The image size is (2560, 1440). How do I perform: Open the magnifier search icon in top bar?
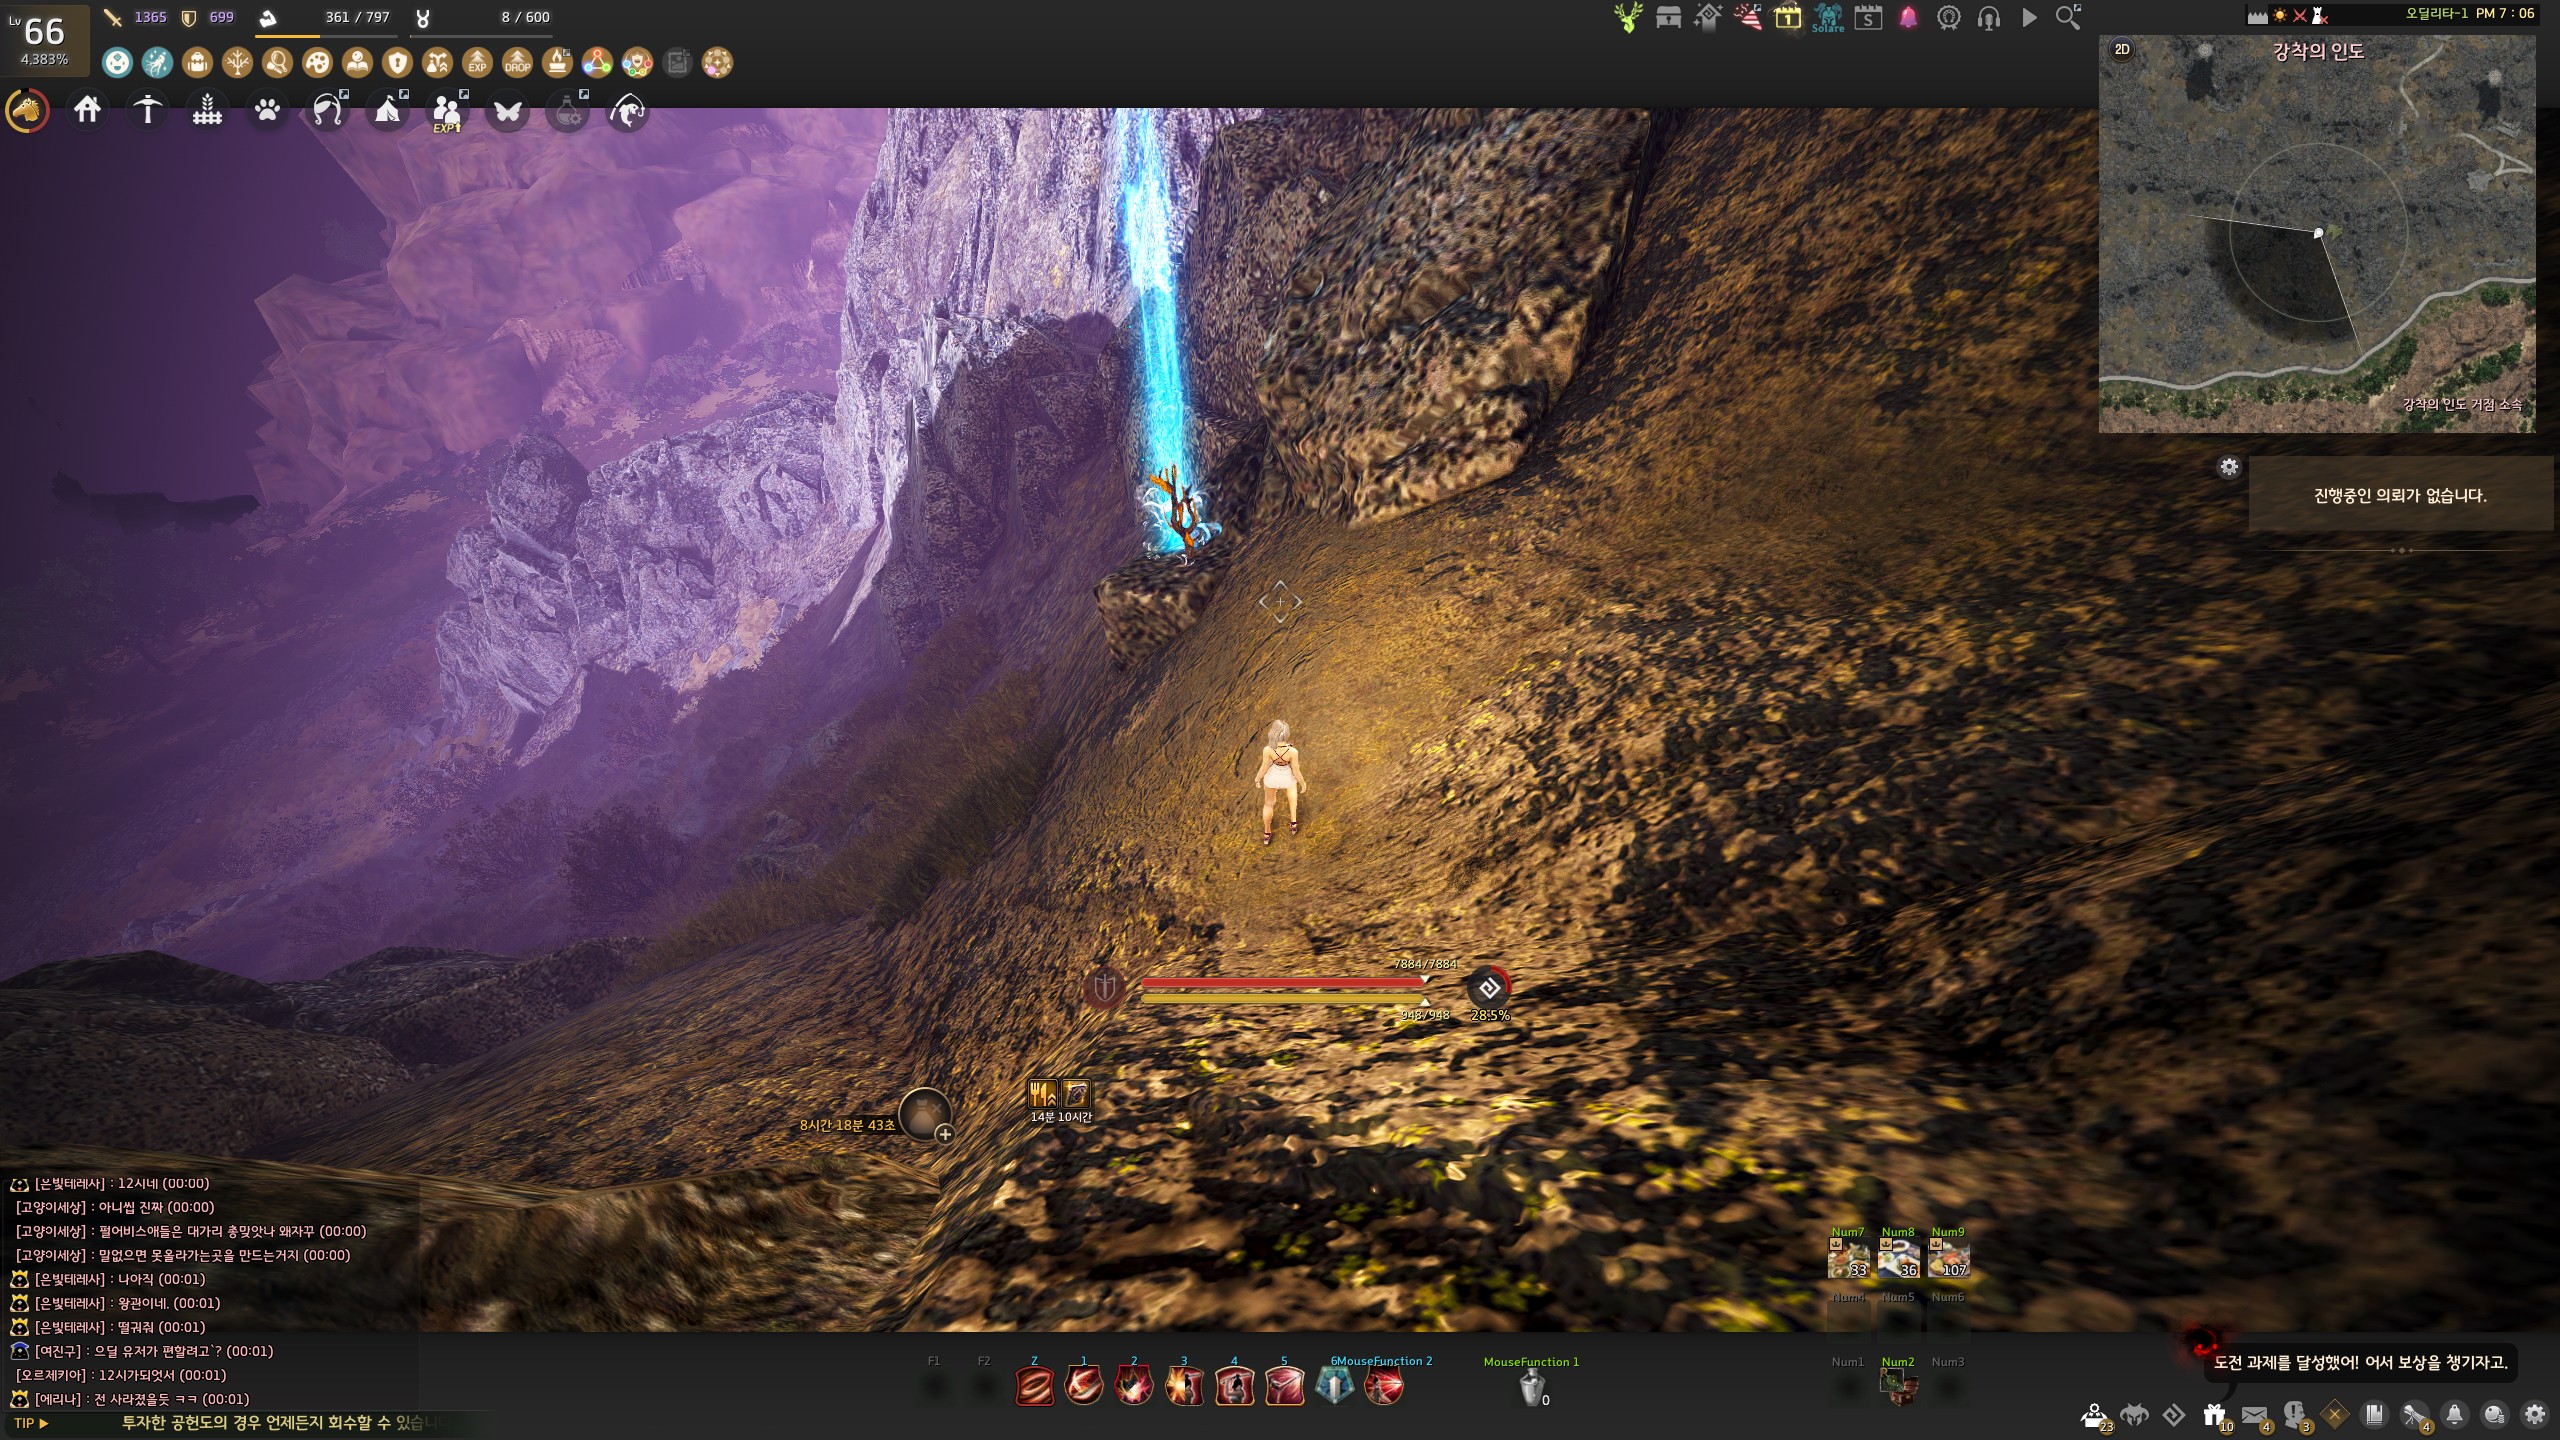click(x=2068, y=17)
